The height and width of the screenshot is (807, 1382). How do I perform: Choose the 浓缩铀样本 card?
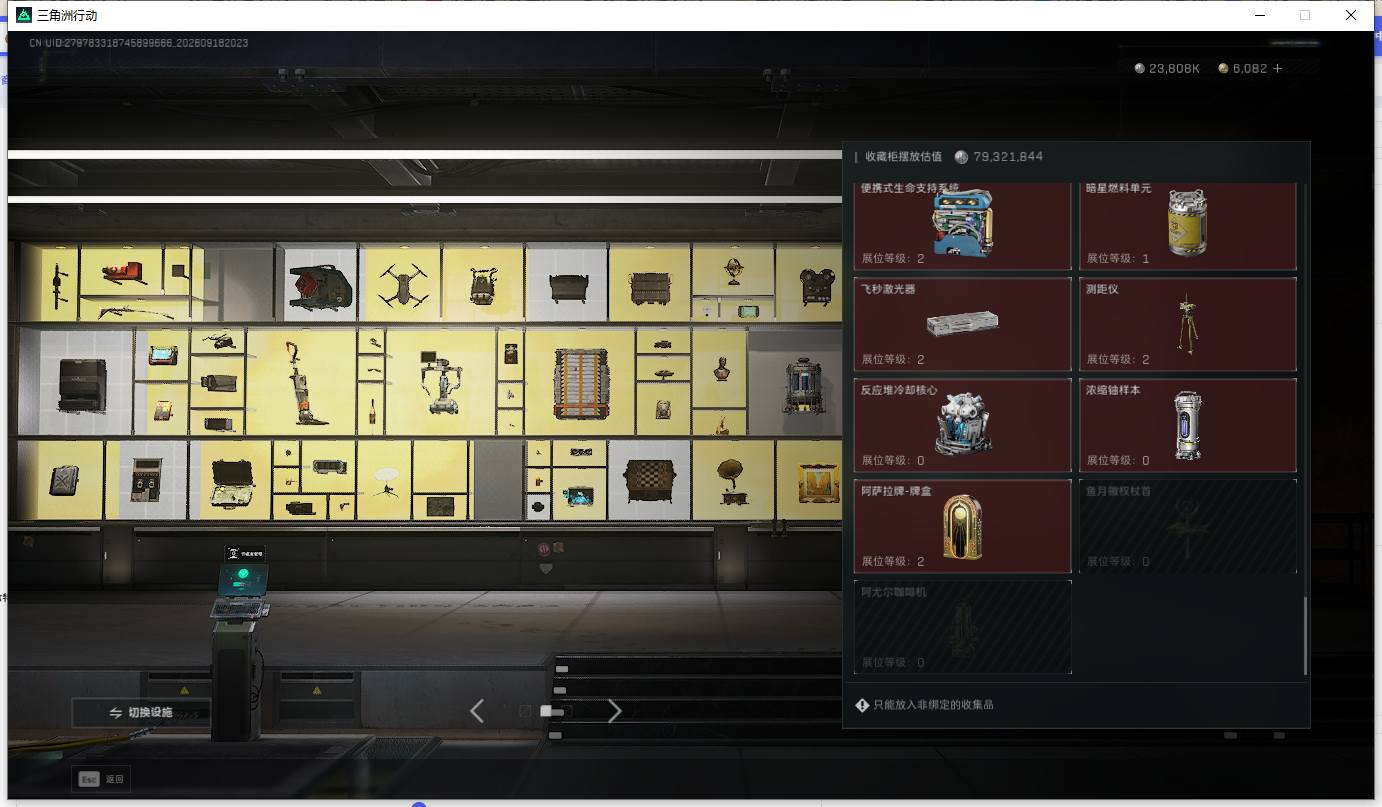point(1188,425)
